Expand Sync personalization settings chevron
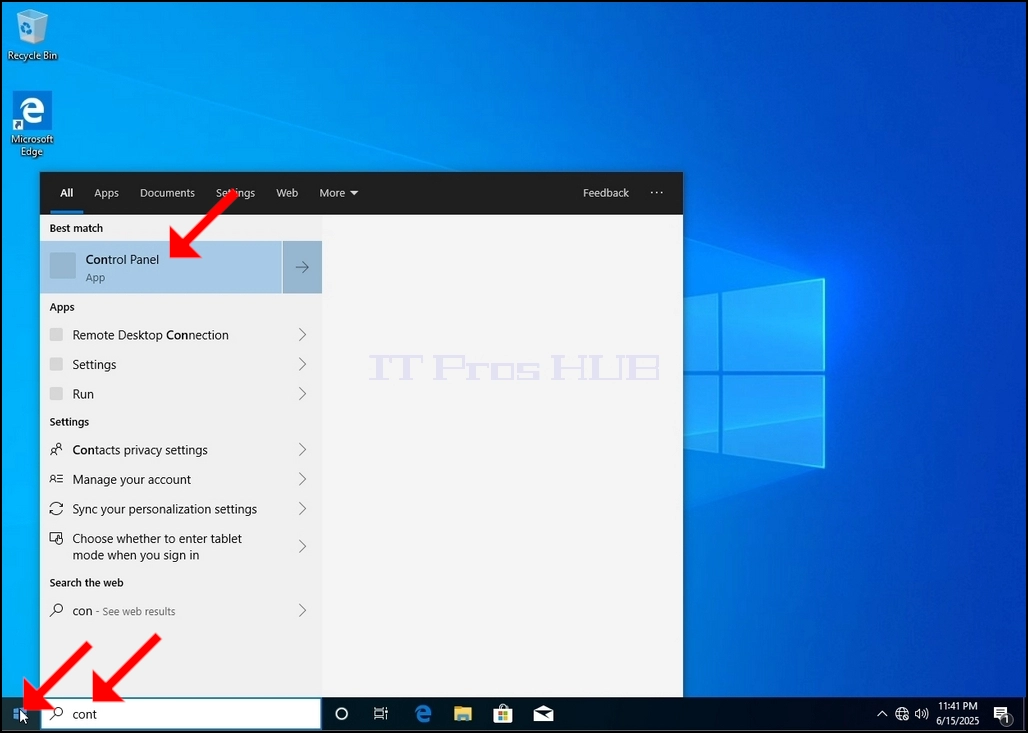Viewport: 1028px width, 733px height. tap(302, 509)
